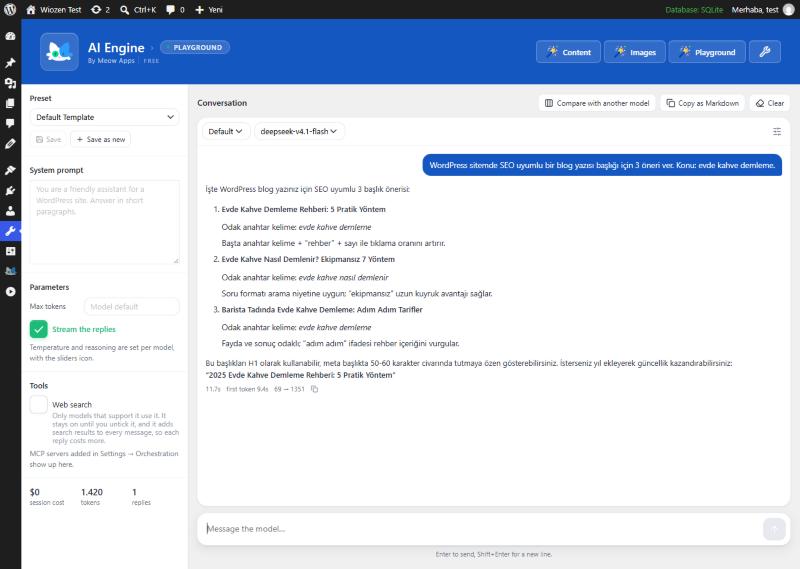800x569 pixels.
Task: Click the user message bubble
Action: point(602,165)
